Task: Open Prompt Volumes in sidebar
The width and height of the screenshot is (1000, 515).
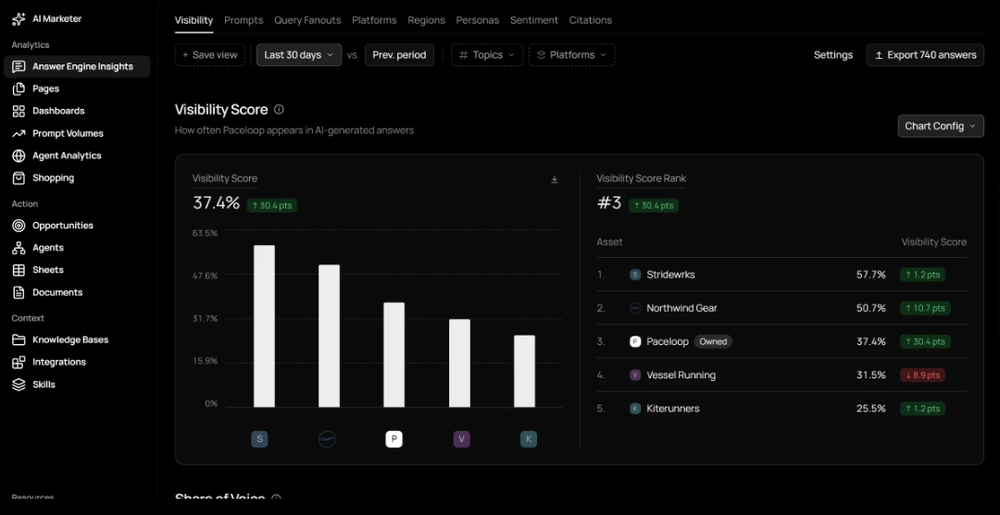Action: click(68, 133)
